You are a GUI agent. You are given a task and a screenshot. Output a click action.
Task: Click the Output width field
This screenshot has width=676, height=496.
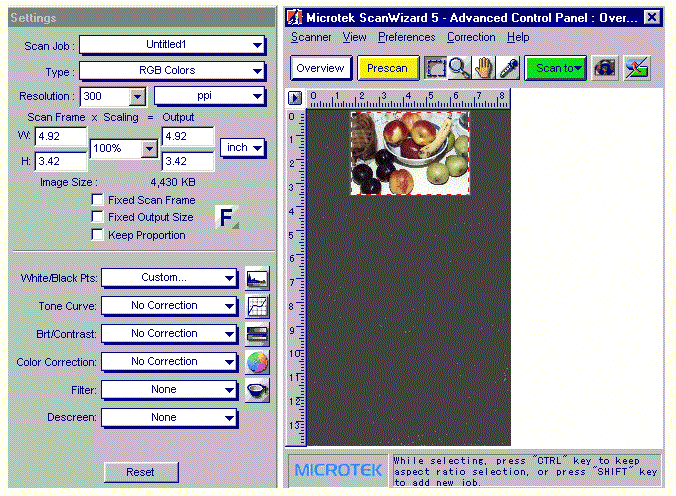(188, 137)
